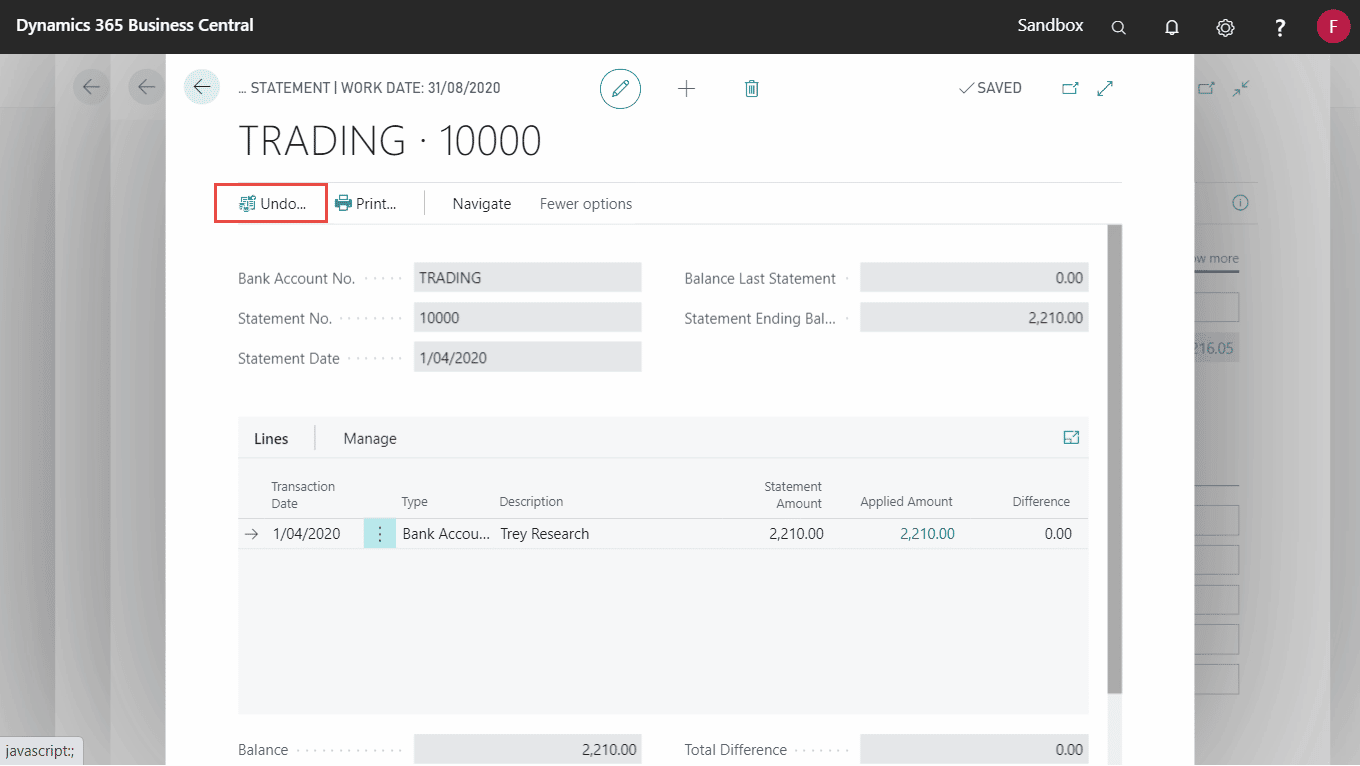Click the Balance Last Statement field

[974, 278]
